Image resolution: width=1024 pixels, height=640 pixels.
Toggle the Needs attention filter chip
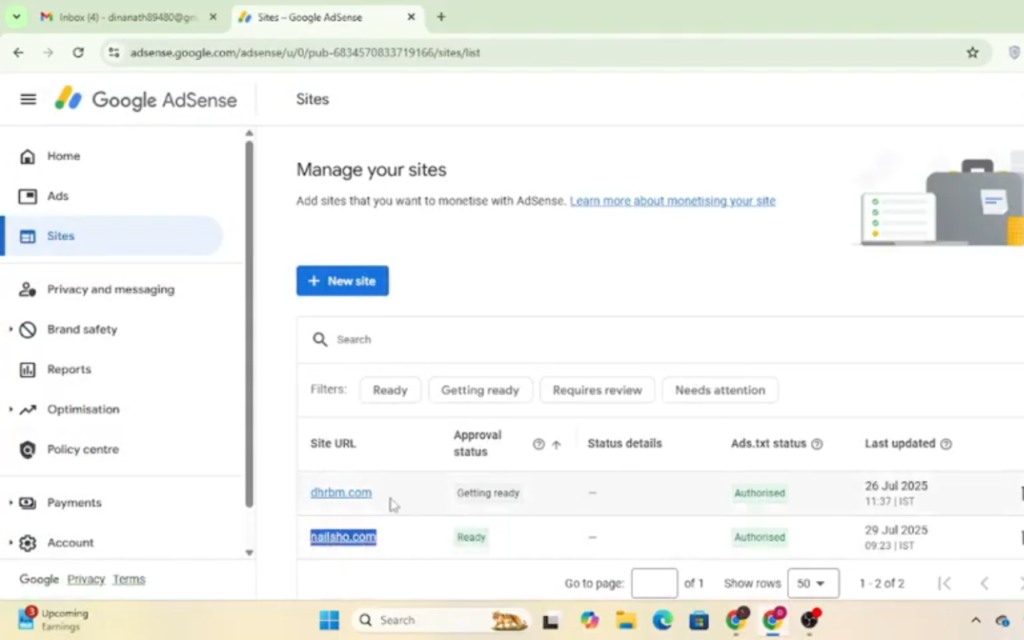719,390
